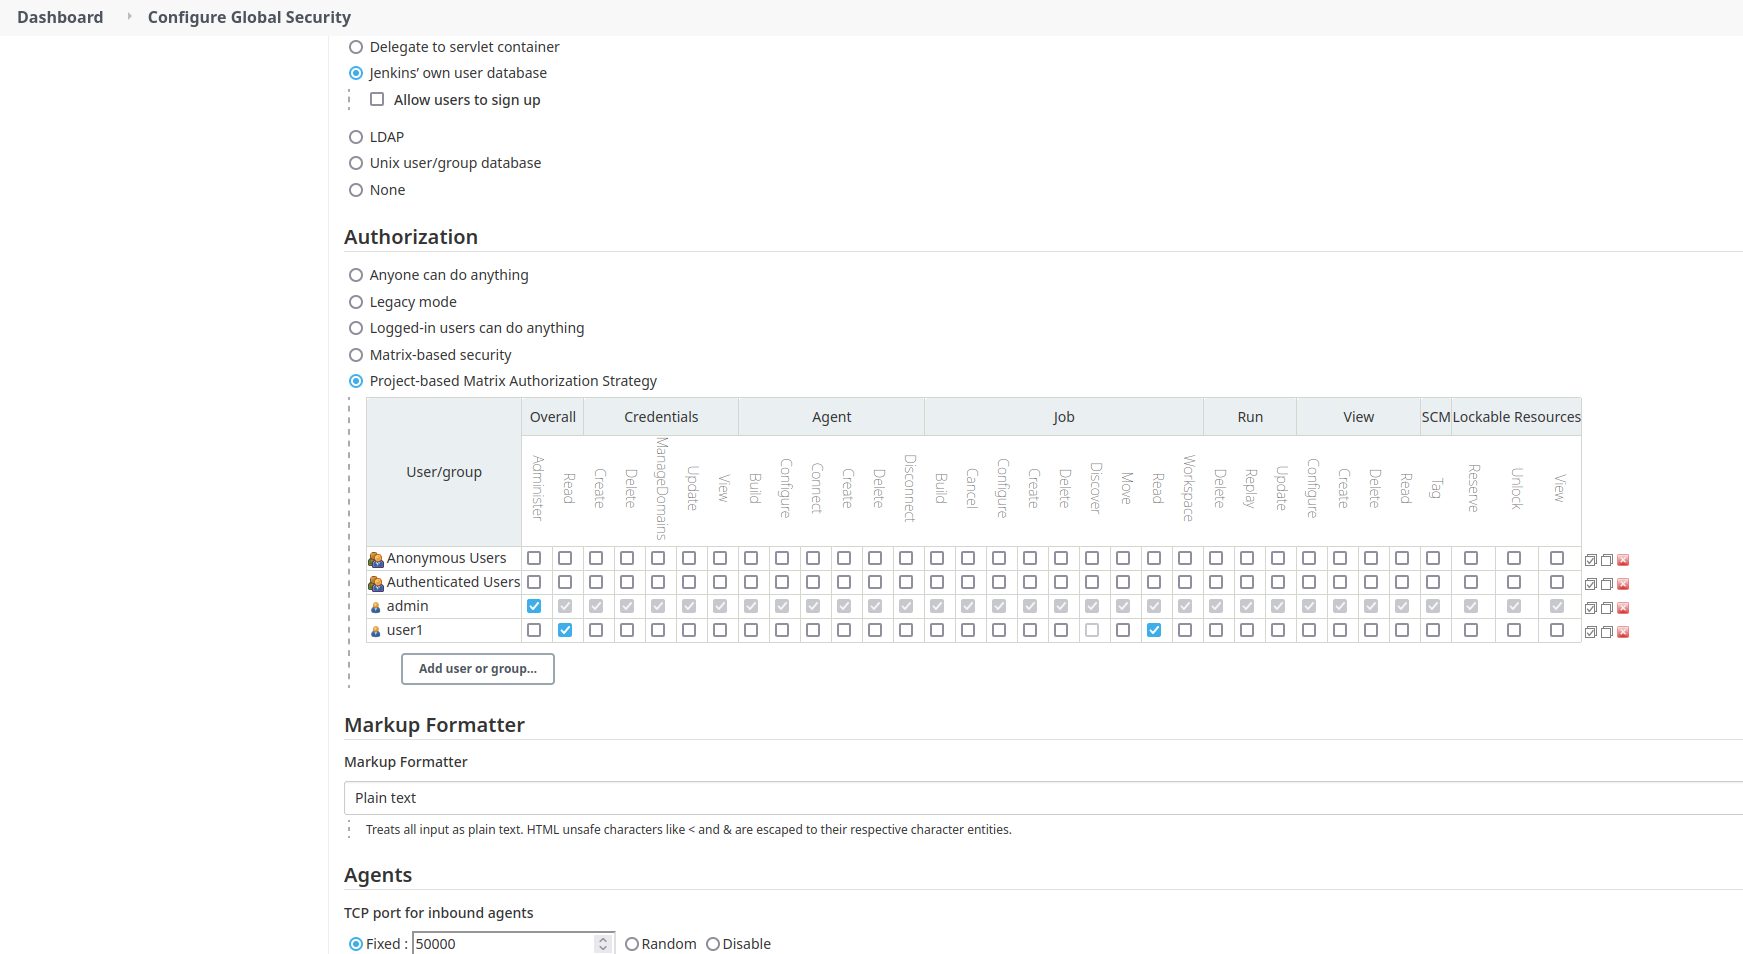Select Logged-in users can do anything
Viewport: 1743px width, 954px height.
point(356,328)
